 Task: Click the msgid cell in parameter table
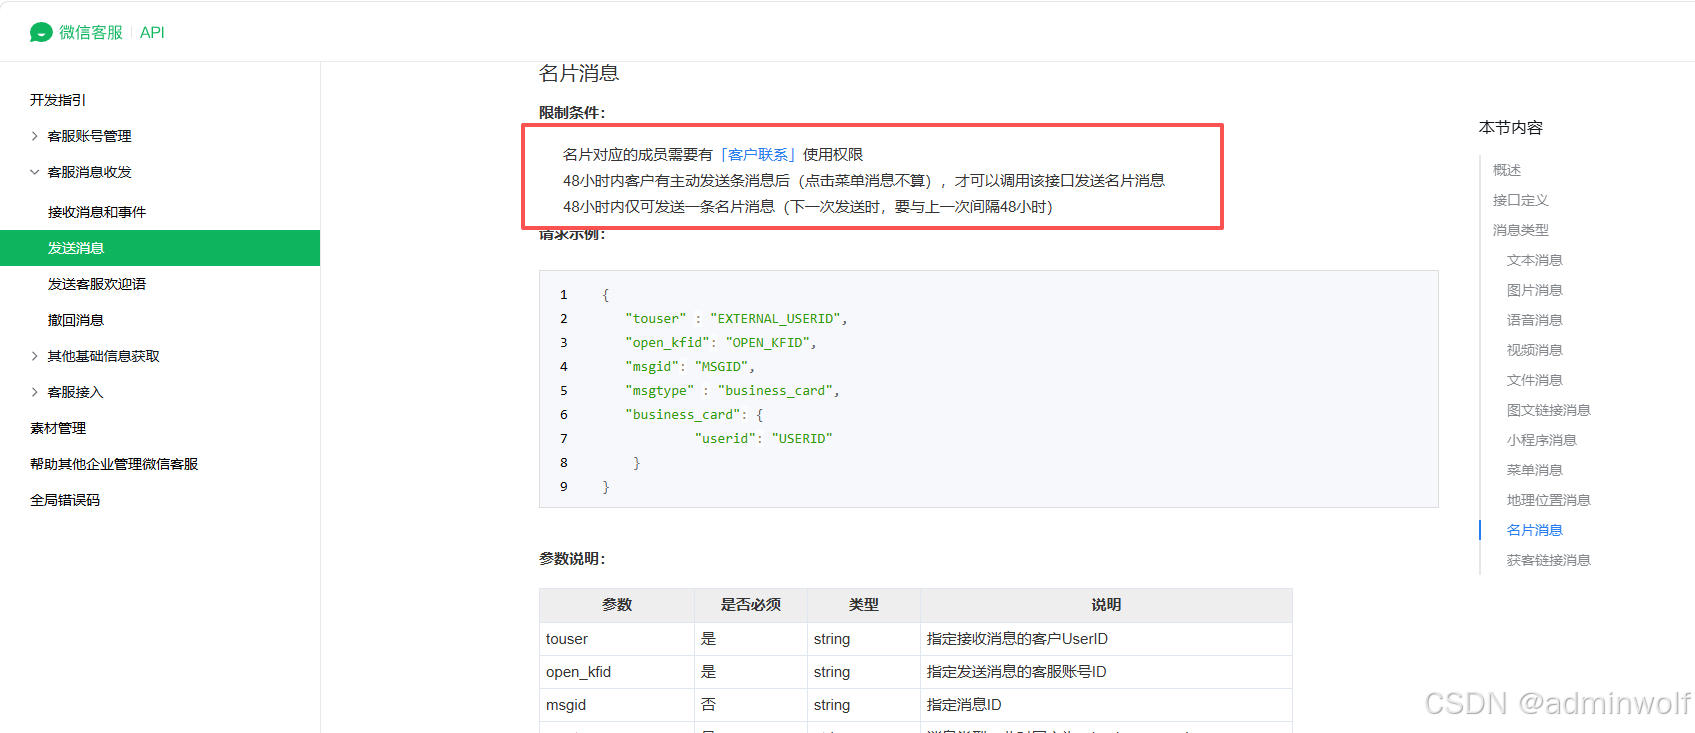617,705
